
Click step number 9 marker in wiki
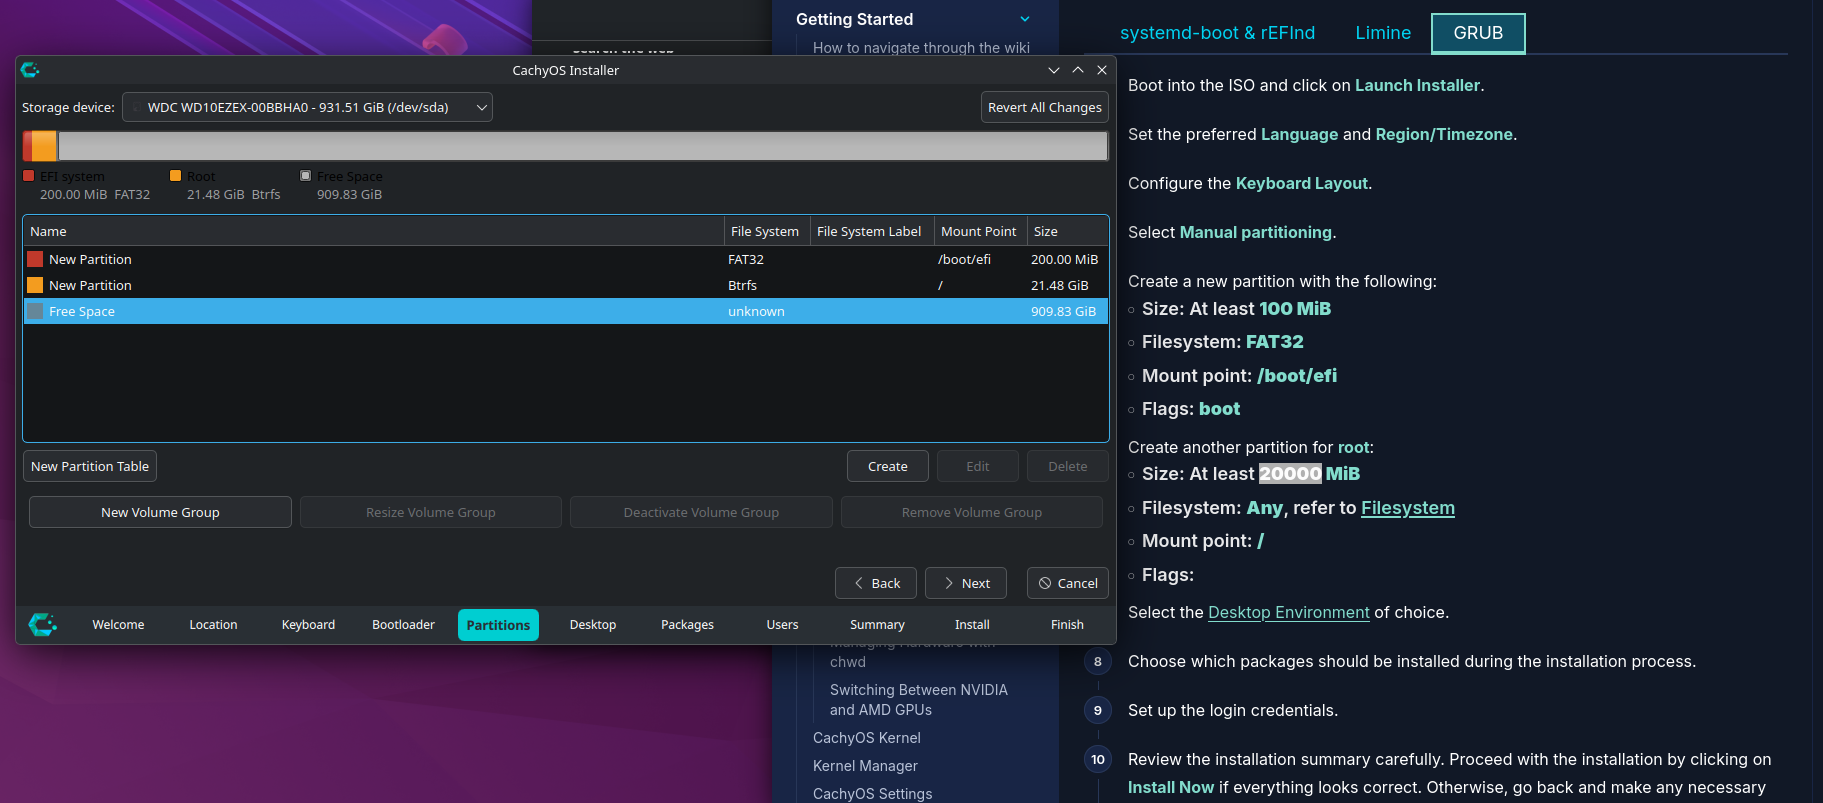(x=1098, y=710)
